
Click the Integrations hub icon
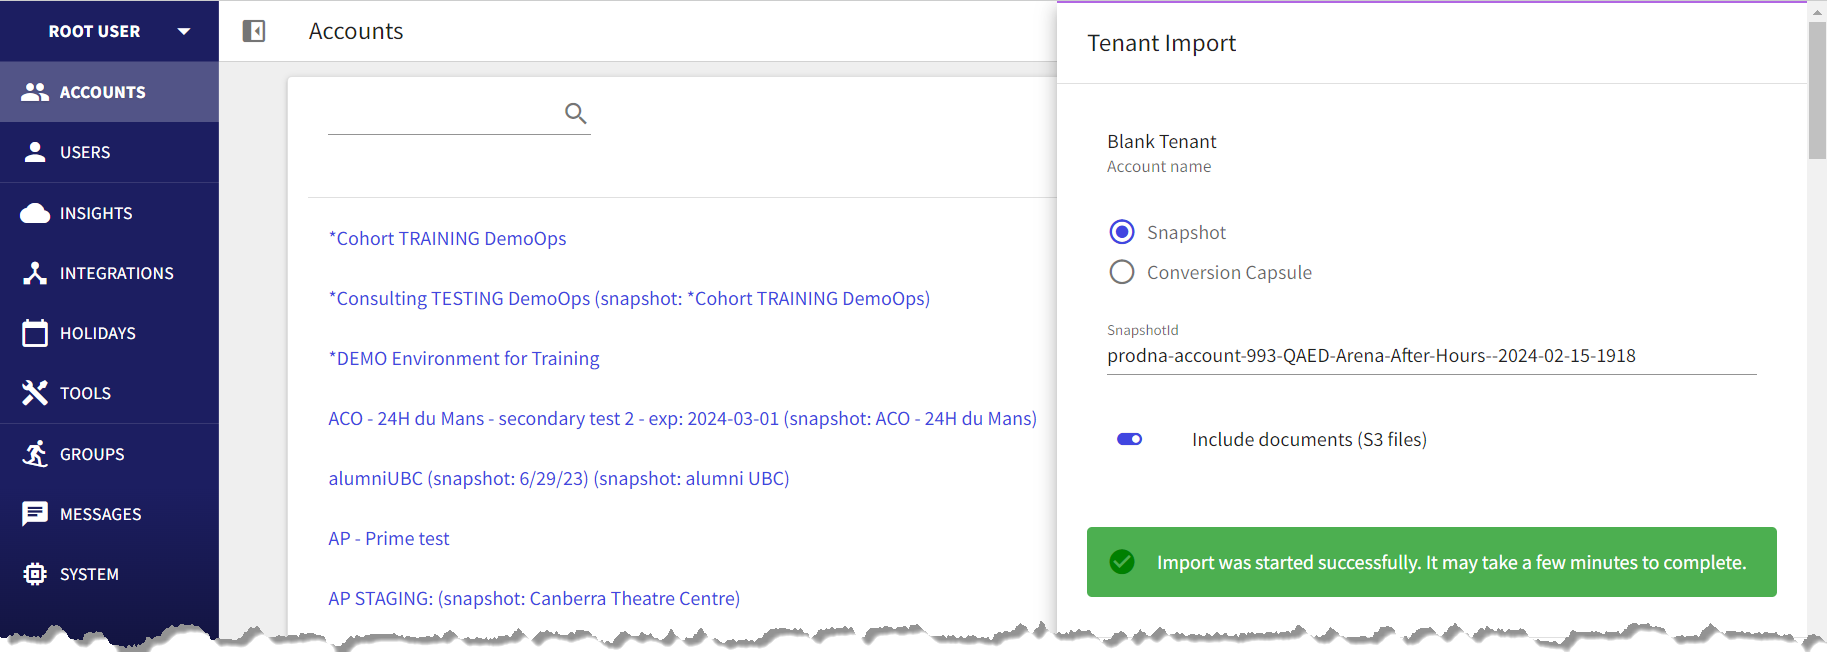point(35,273)
